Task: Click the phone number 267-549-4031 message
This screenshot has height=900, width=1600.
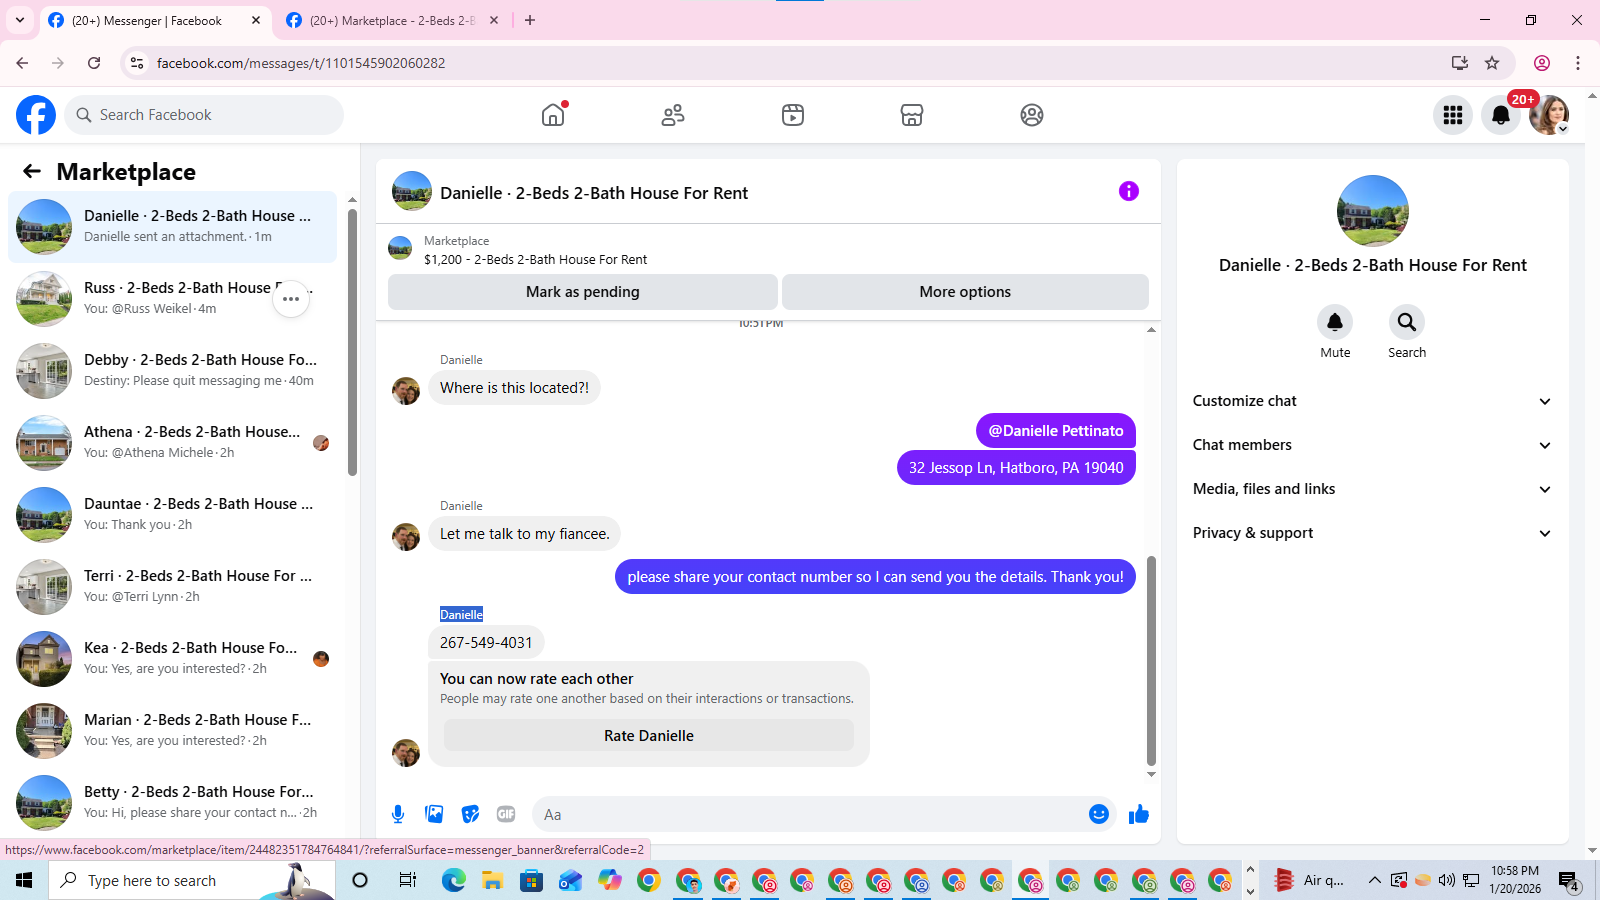Action: [486, 643]
